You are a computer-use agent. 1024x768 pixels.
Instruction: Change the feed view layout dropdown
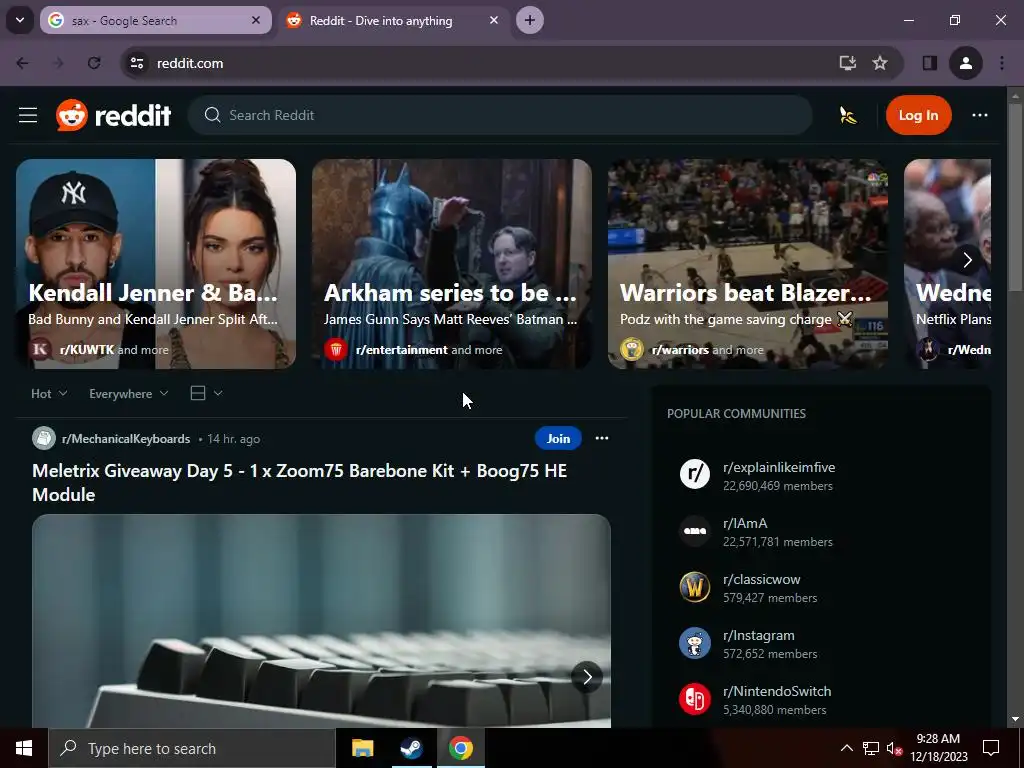[206, 393]
